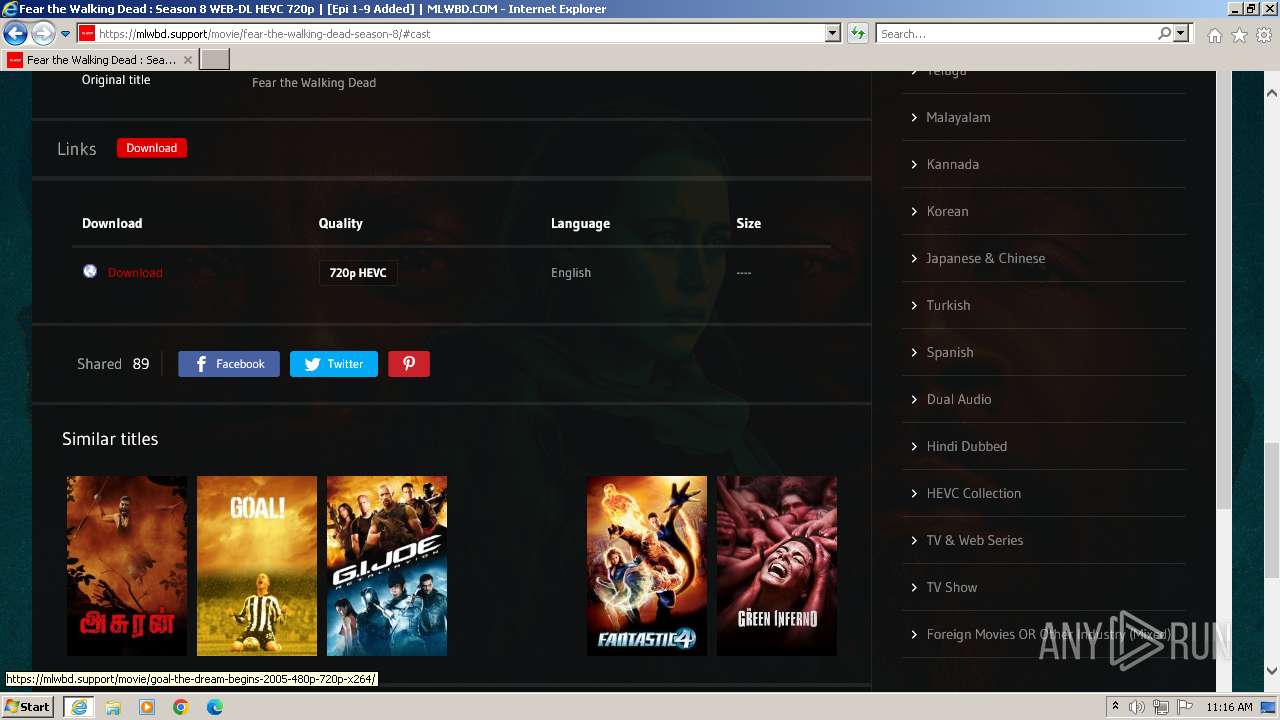
Task: Click the page vertical scrollbar thumb
Action: [x=1271, y=510]
